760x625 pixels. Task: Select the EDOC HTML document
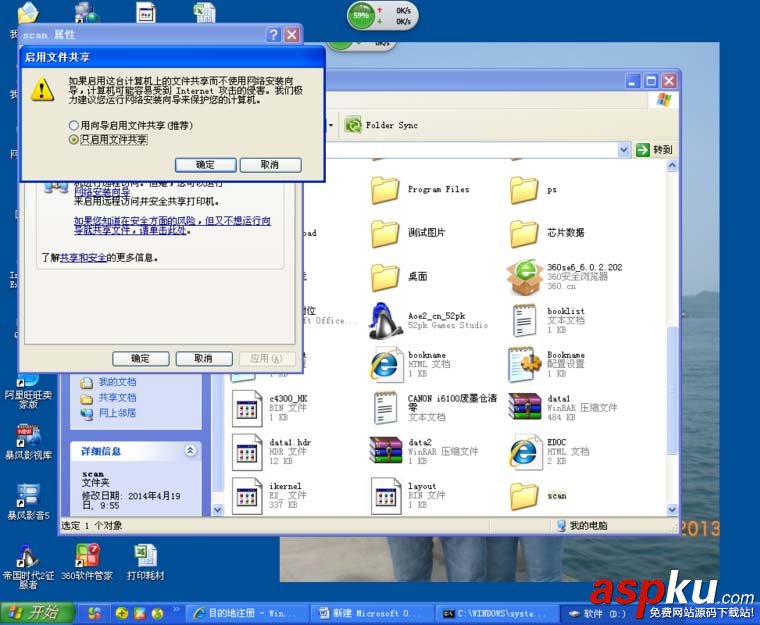point(524,452)
